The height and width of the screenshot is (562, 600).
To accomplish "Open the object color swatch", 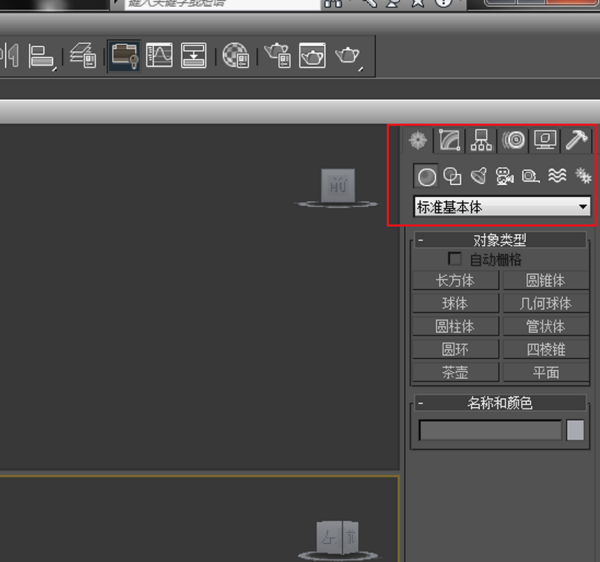I will pyautogui.click(x=575, y=430).
